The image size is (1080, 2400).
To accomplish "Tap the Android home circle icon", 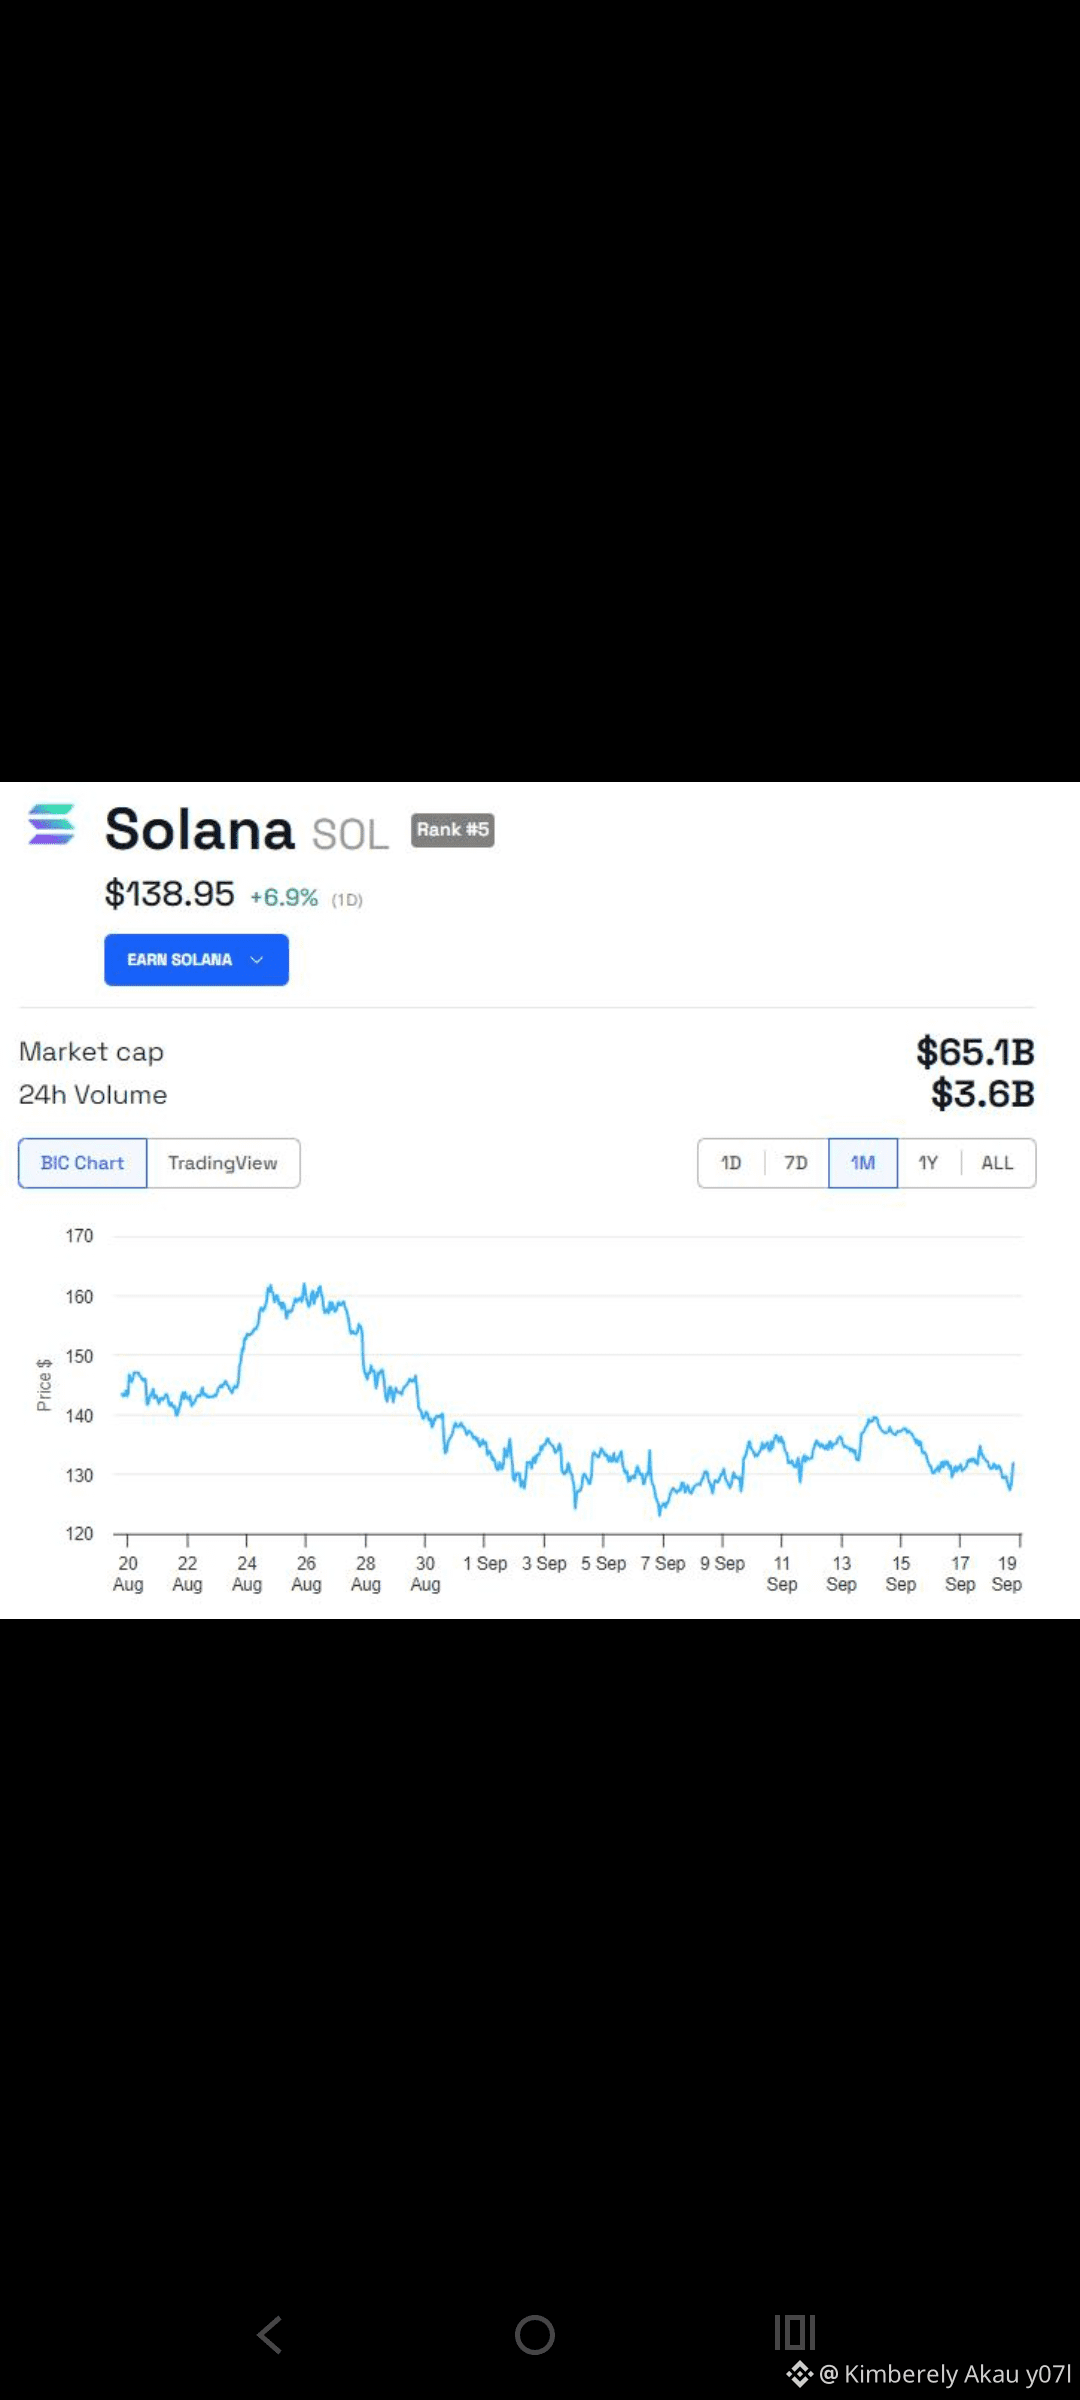I will [535, 2335].
